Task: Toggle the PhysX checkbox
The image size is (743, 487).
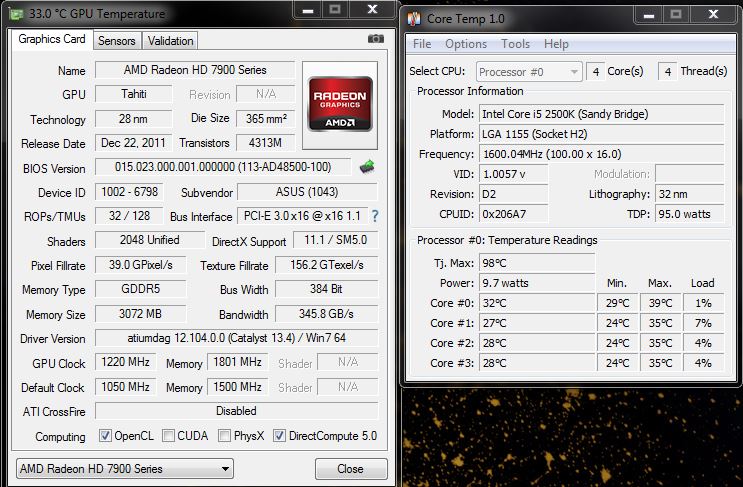Action: [225, 435]
